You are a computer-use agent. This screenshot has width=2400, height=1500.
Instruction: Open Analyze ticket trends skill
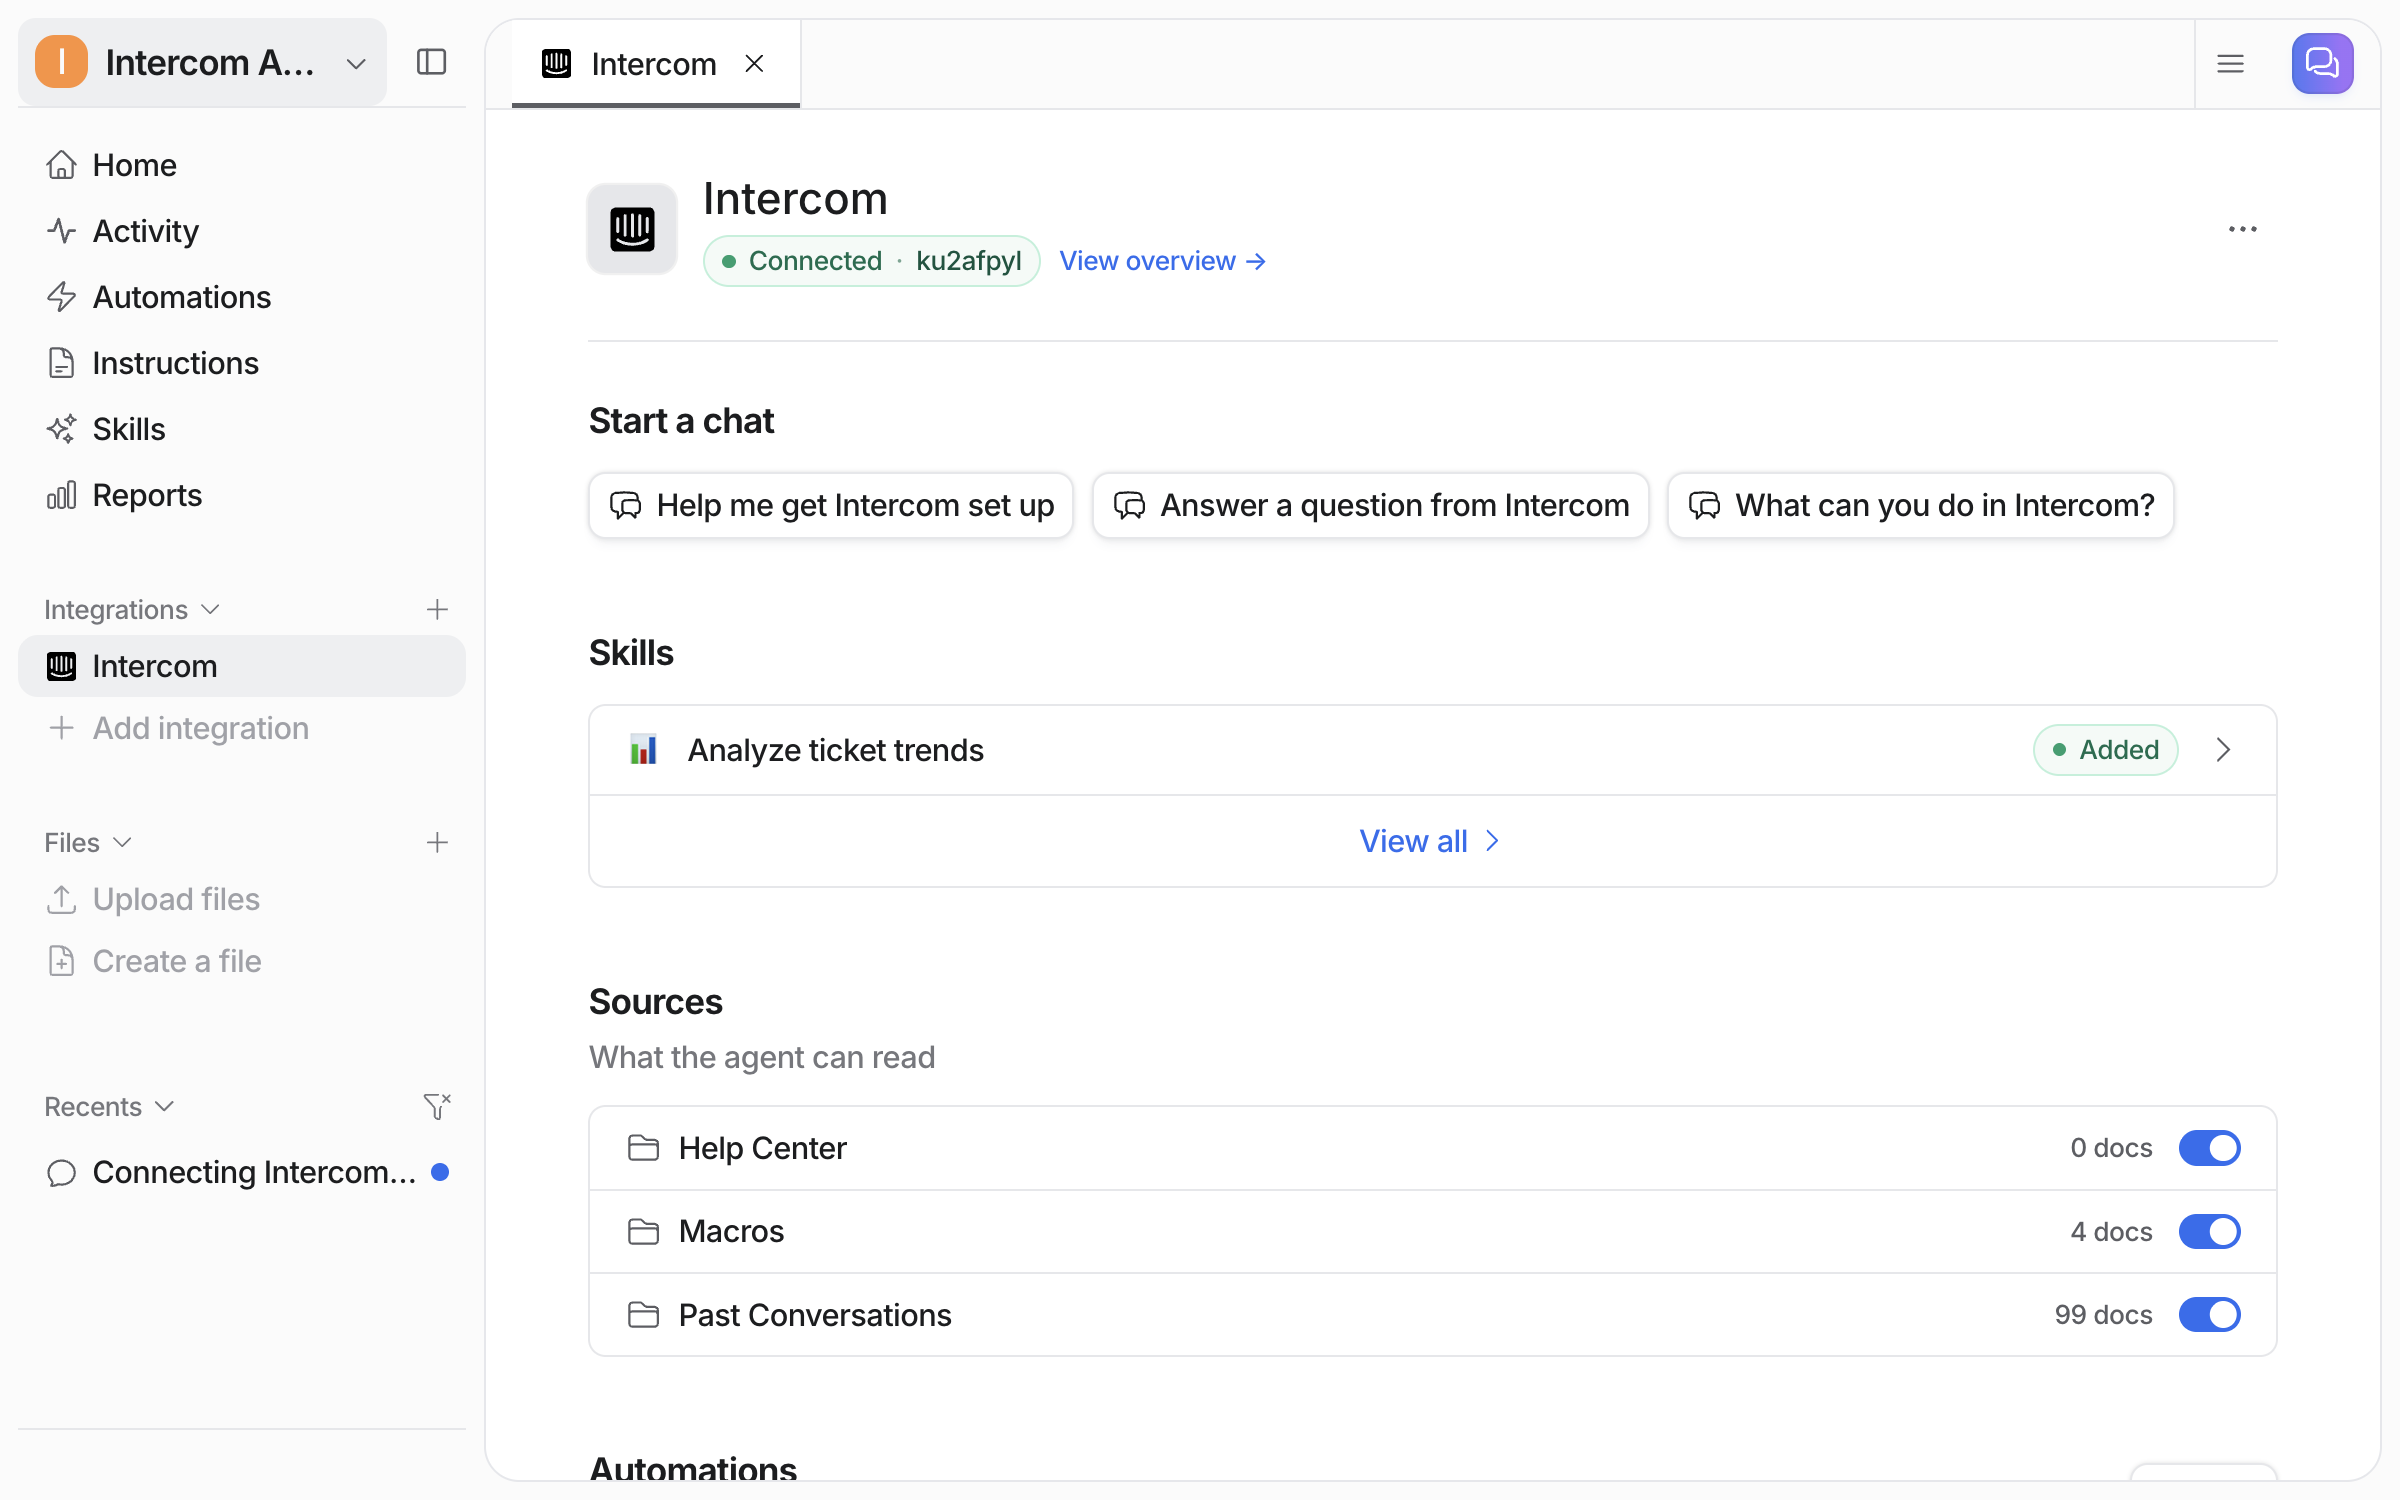tap(1432, 750)
